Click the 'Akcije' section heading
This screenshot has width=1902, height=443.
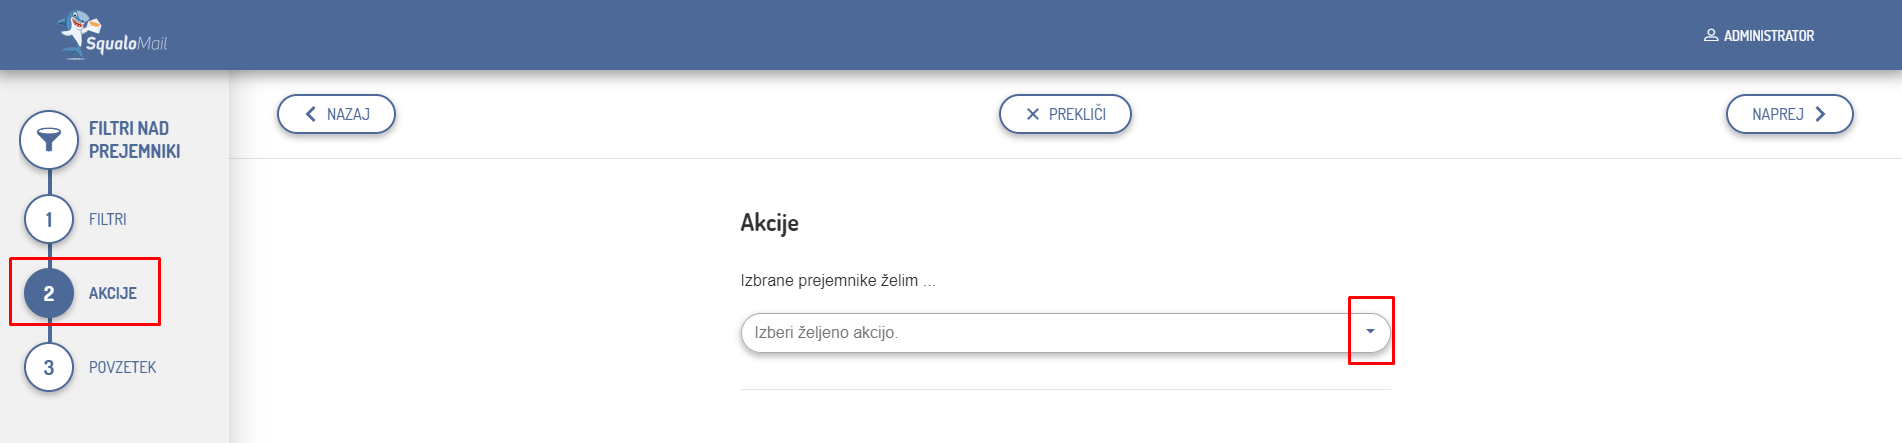click(x=769, y=222)
